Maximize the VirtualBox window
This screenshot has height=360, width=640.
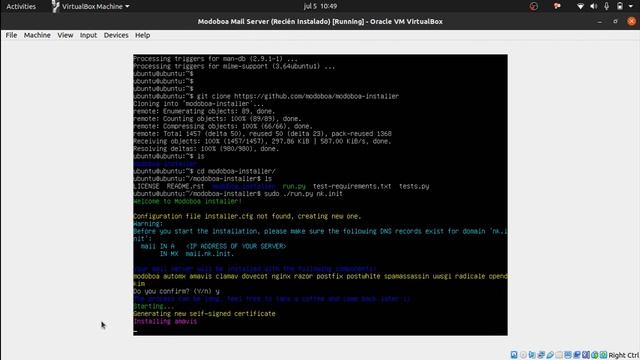coord(616,21)
